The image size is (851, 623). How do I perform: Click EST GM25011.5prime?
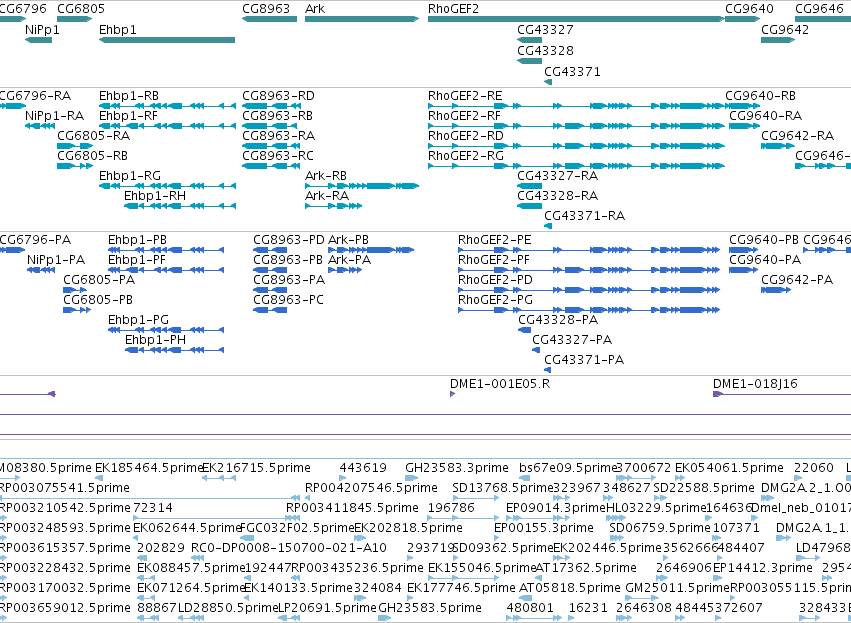click(x=677, y=588)
